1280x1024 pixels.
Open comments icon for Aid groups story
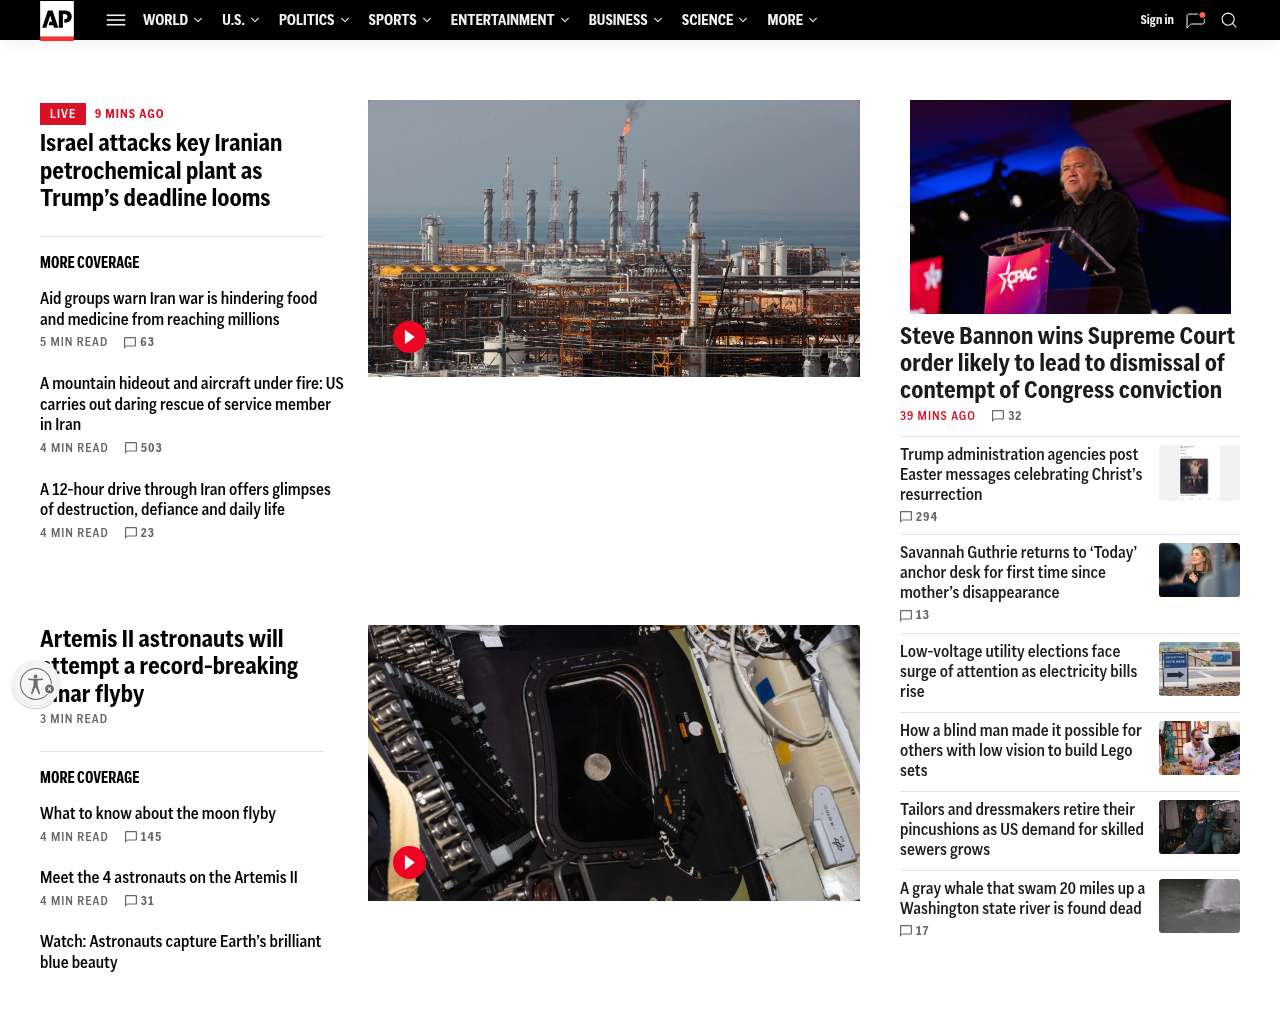(x=130, y=342)
